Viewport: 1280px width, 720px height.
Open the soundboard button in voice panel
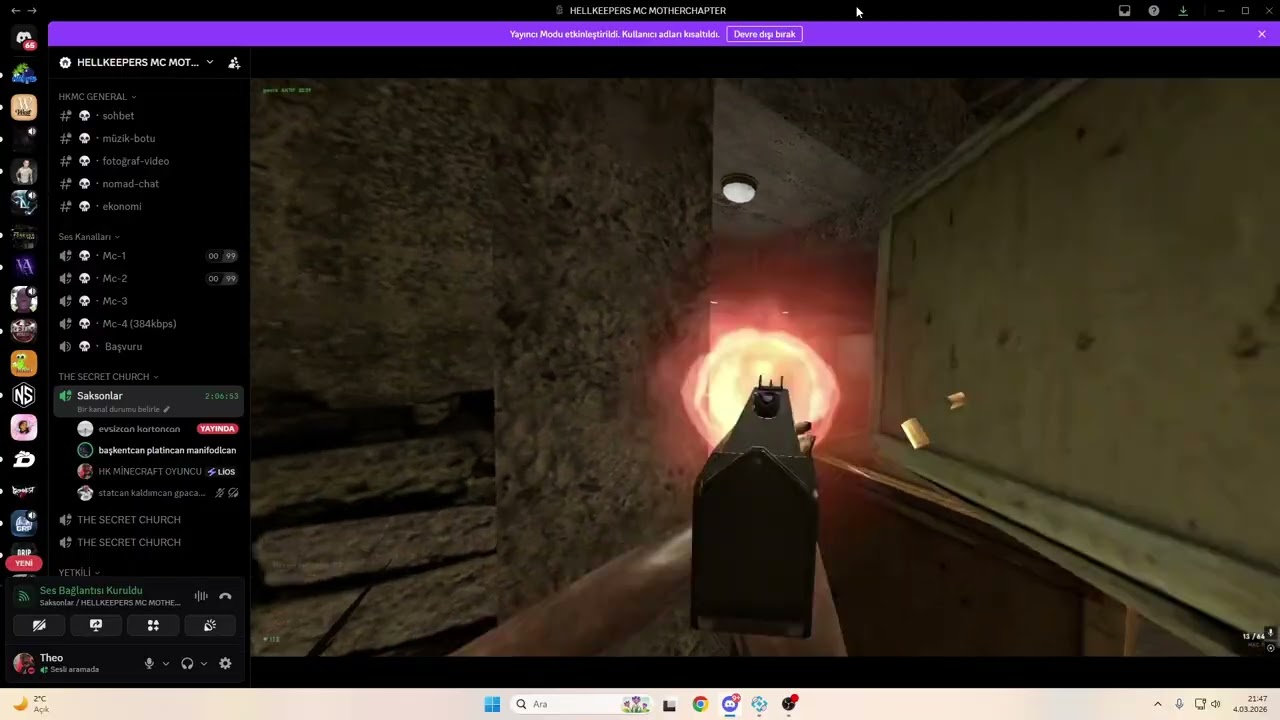point(210,625)
